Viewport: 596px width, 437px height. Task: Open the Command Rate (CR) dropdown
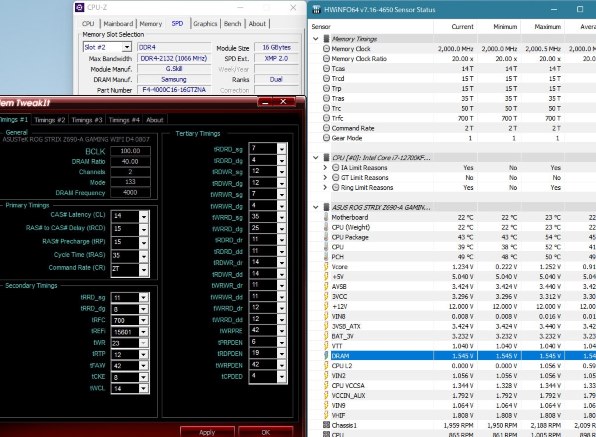[144, 269]
